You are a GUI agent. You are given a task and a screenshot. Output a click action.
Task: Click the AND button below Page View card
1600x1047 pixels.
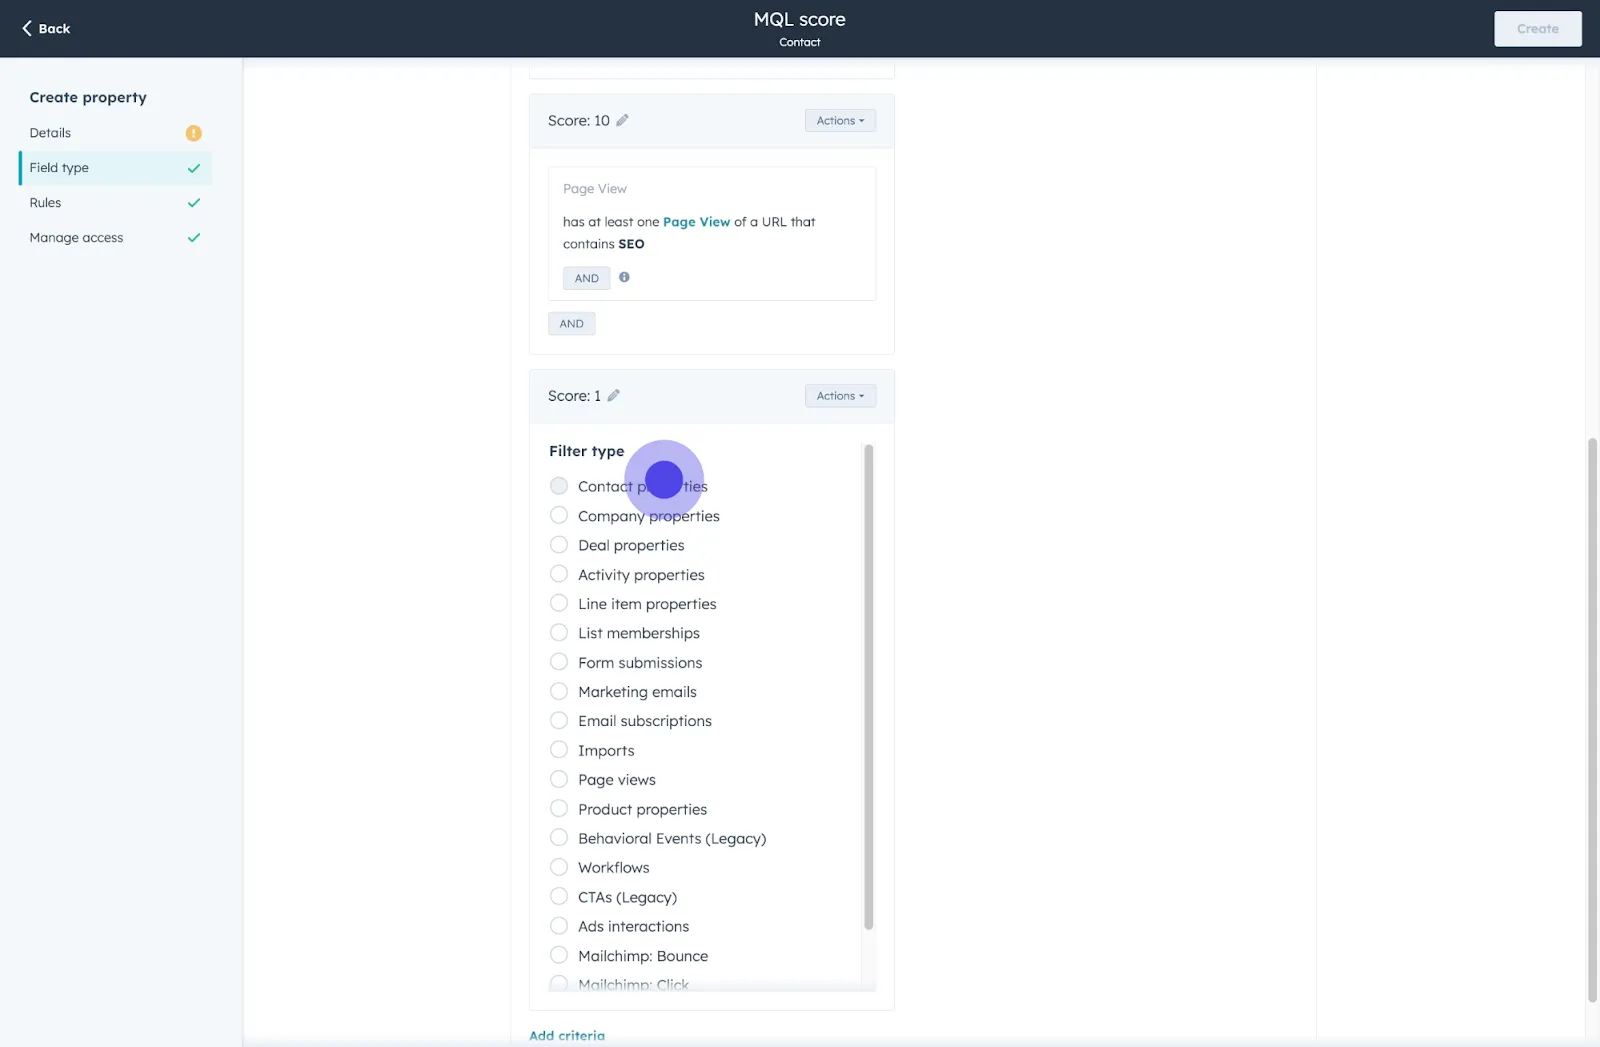click(571, 323)
